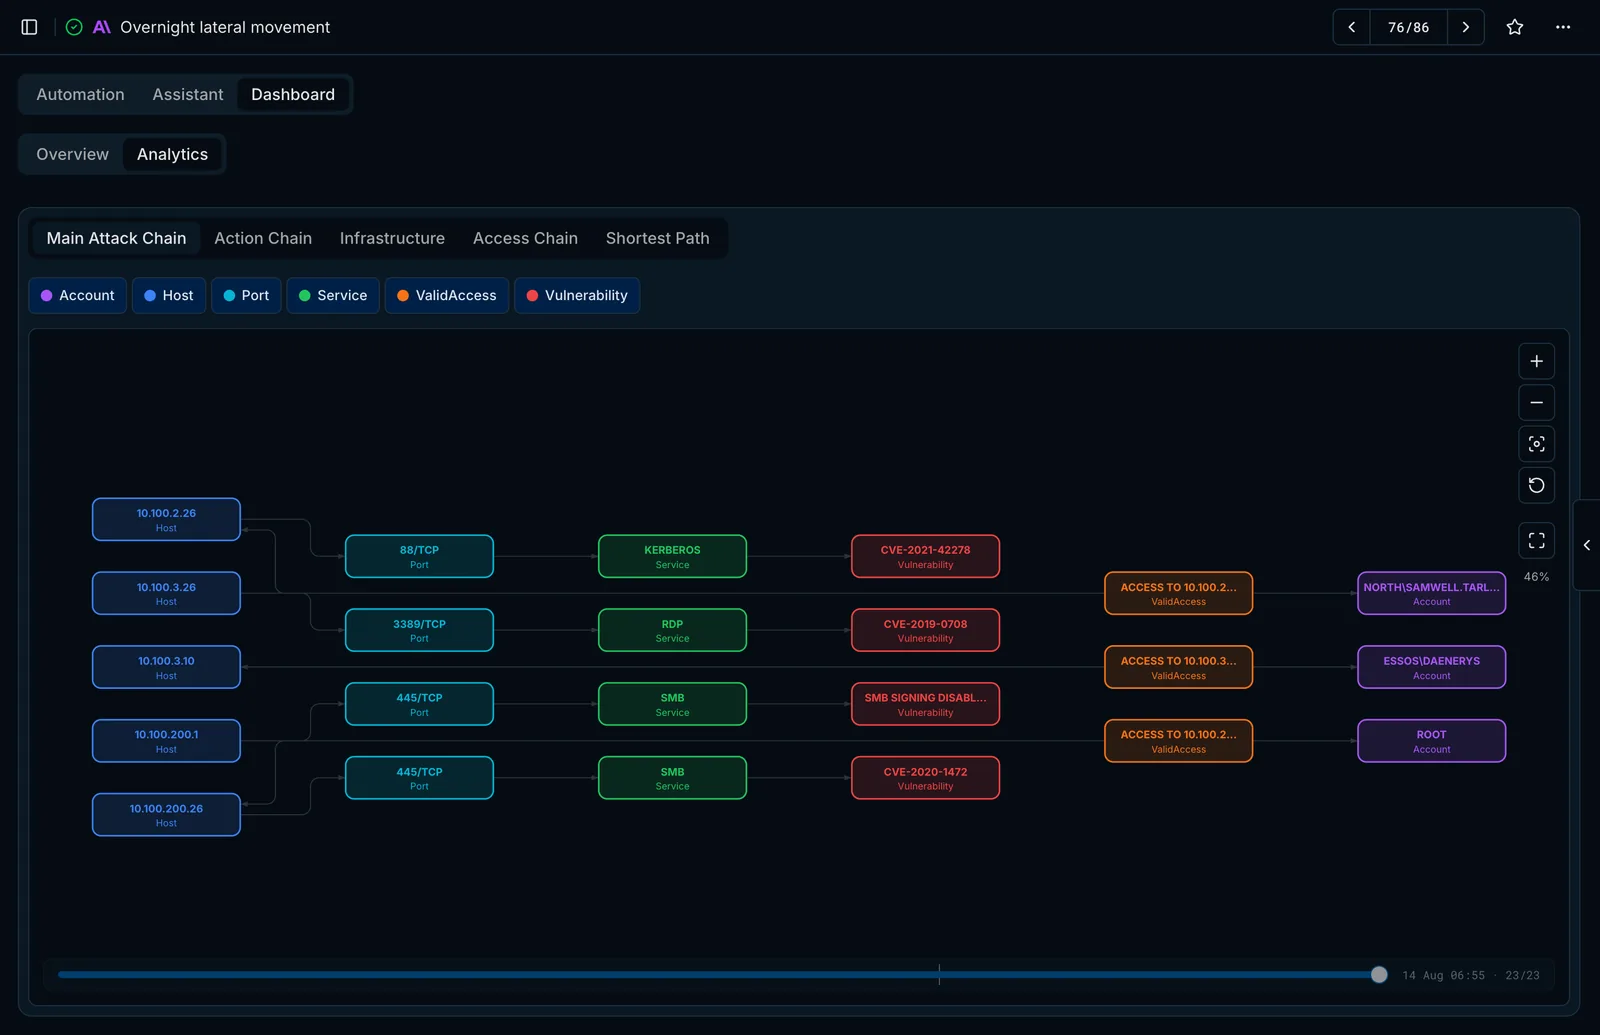Select the Access Chain tab
The width and height of the screenshot is (1600, 1035).
click(525, 238)
